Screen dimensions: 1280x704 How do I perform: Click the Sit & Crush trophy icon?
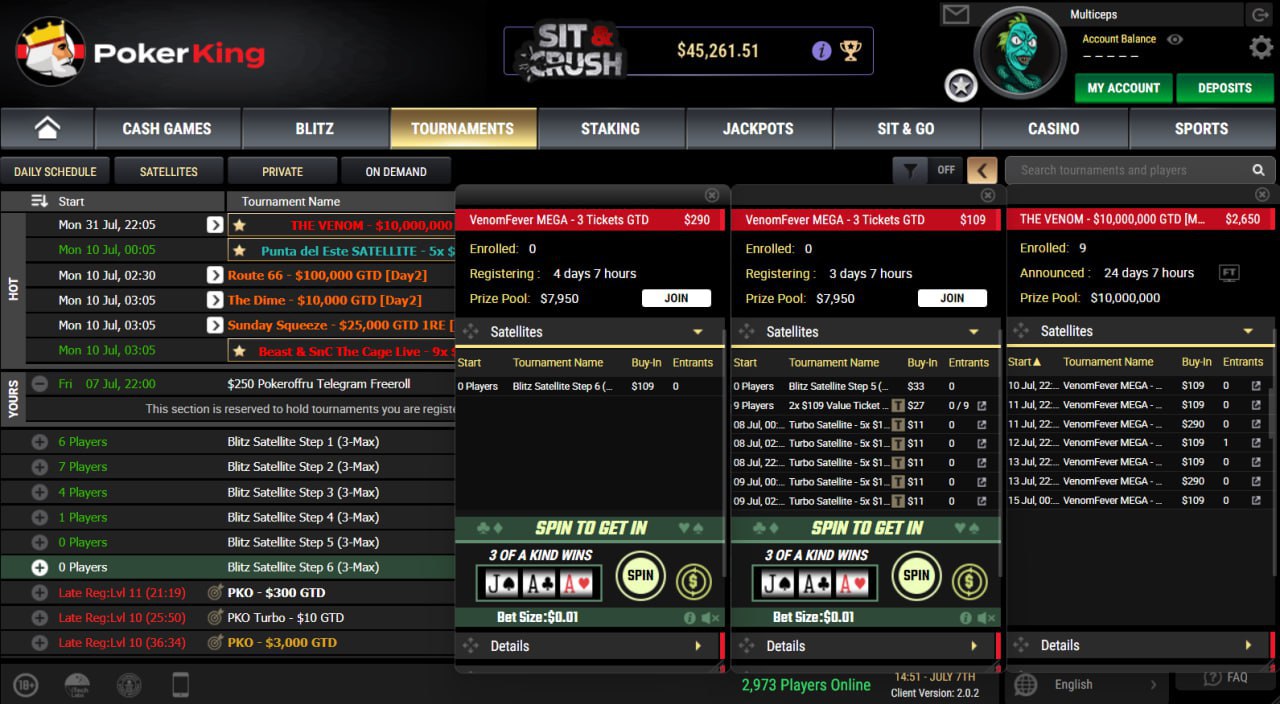pos(851,51)
